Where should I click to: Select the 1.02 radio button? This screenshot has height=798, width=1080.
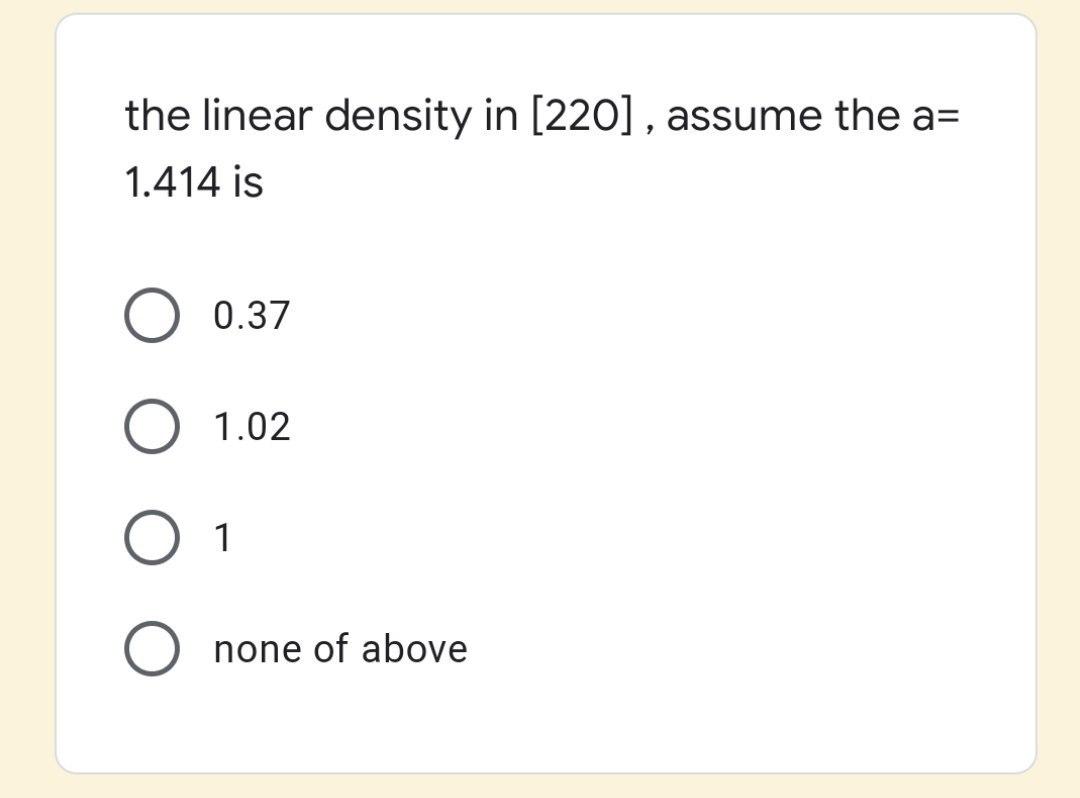[152, 427]
